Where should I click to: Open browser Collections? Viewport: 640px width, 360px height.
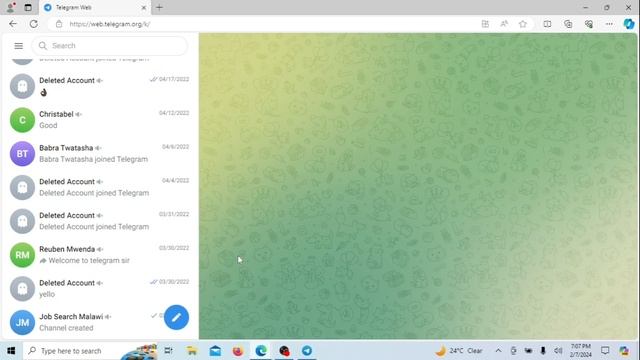point(568,24)
